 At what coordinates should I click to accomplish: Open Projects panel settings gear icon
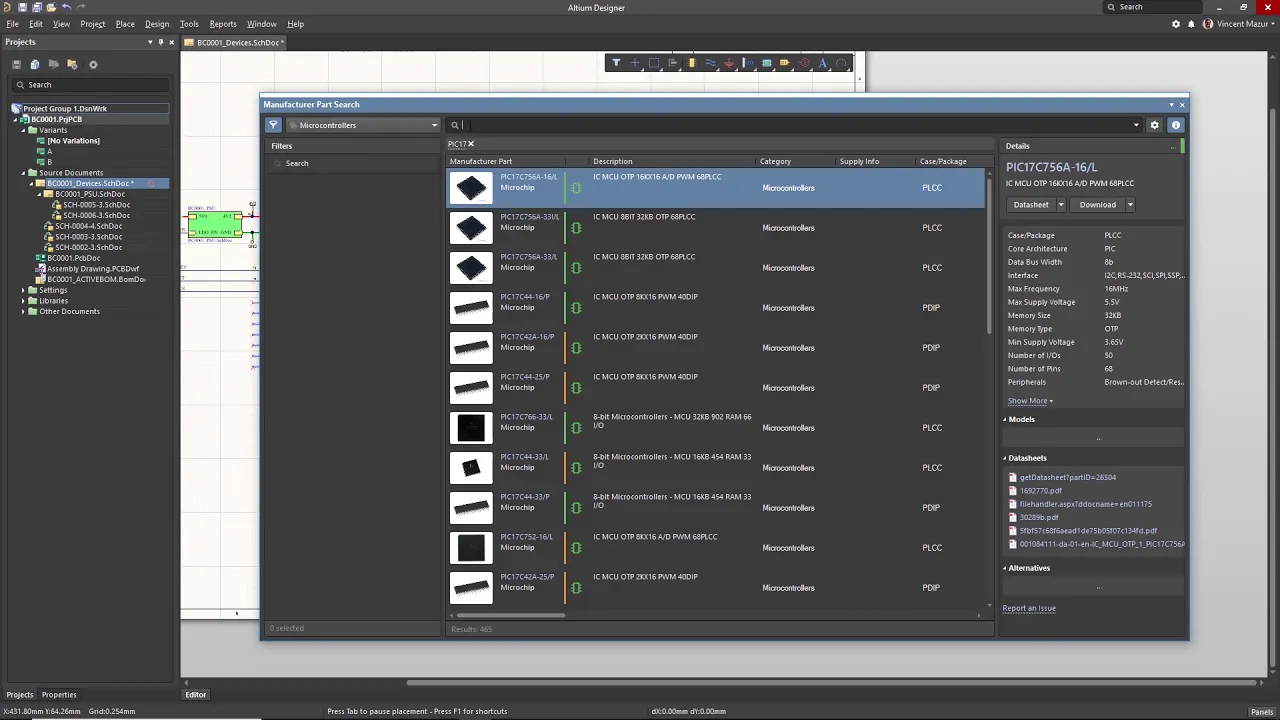click(93, 64)
